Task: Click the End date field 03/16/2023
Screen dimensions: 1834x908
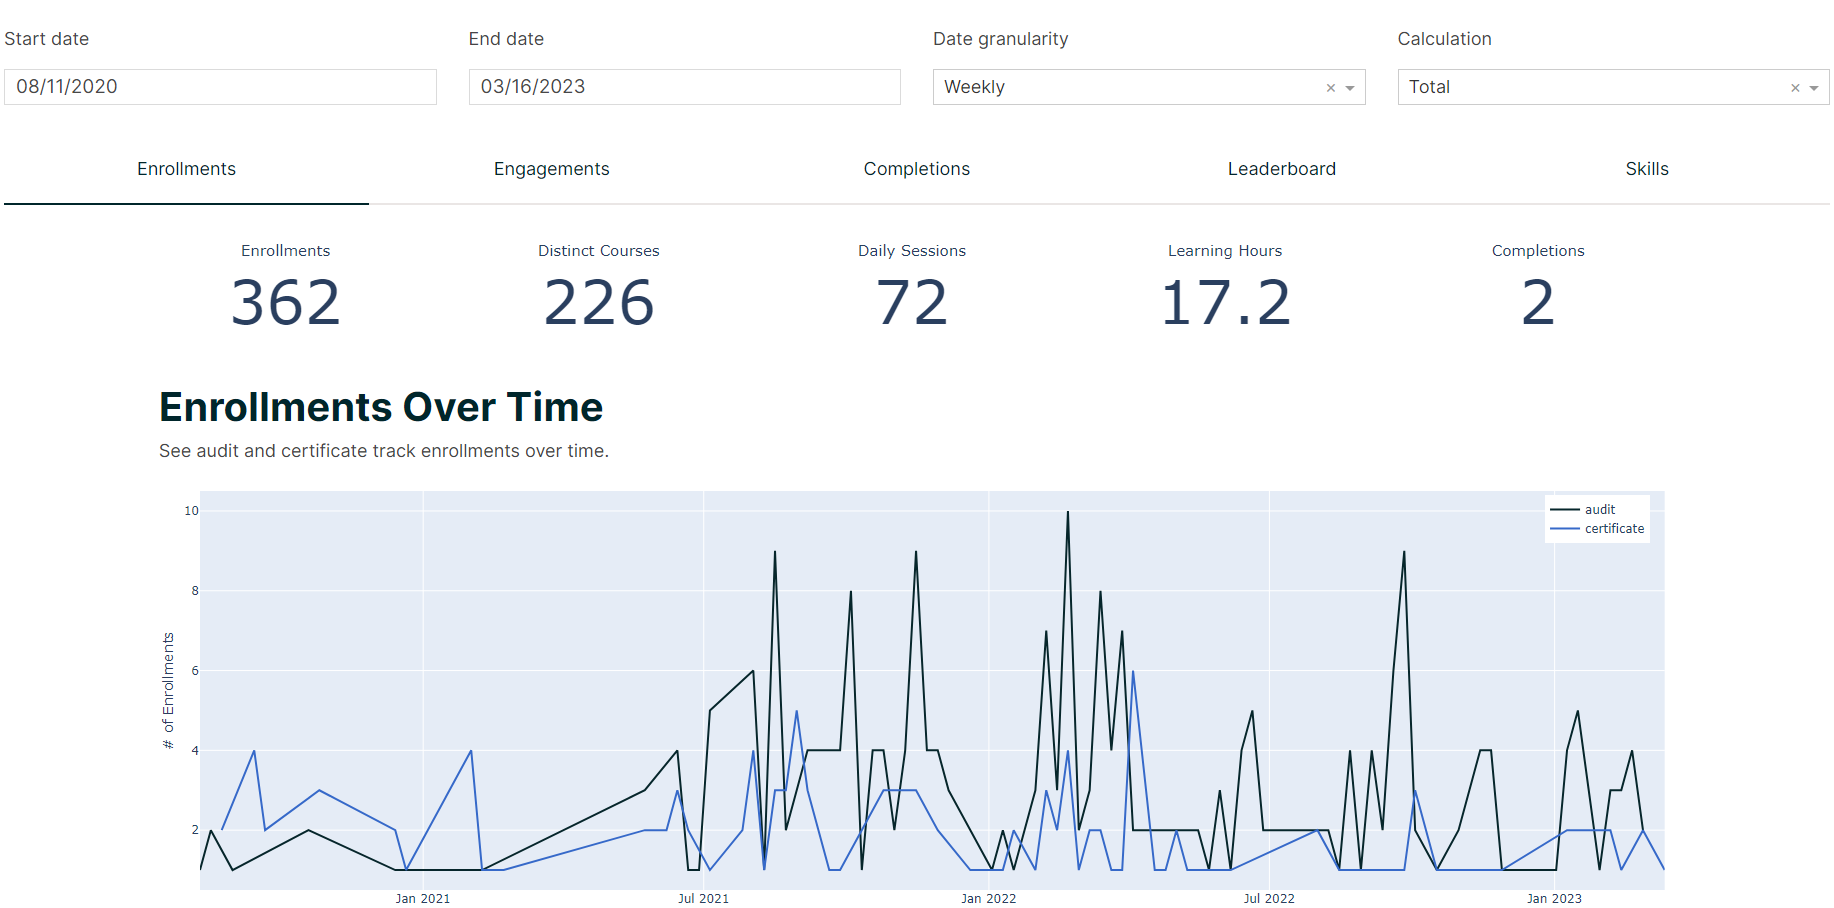Action: pyautogui.click(x=685, y=87)
